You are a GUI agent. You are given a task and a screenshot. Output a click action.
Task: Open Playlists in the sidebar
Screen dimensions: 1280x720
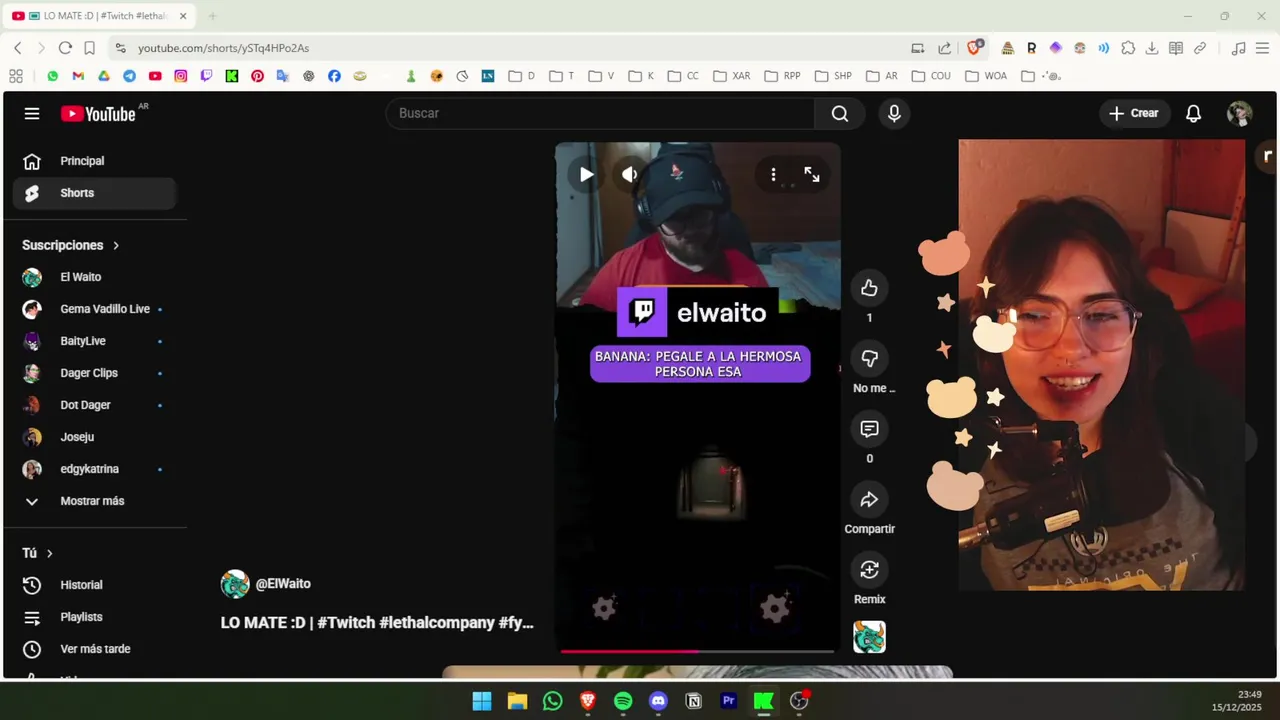[95, 617]
